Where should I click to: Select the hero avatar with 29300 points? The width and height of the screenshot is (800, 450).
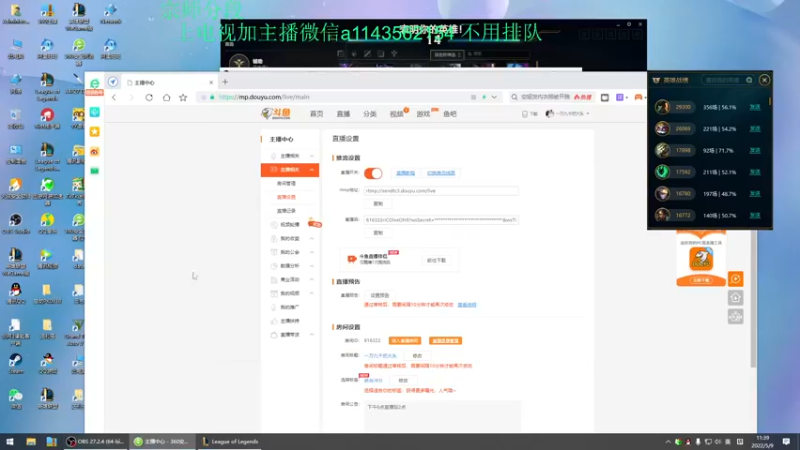pyautogui.click(x=662, y=107)
